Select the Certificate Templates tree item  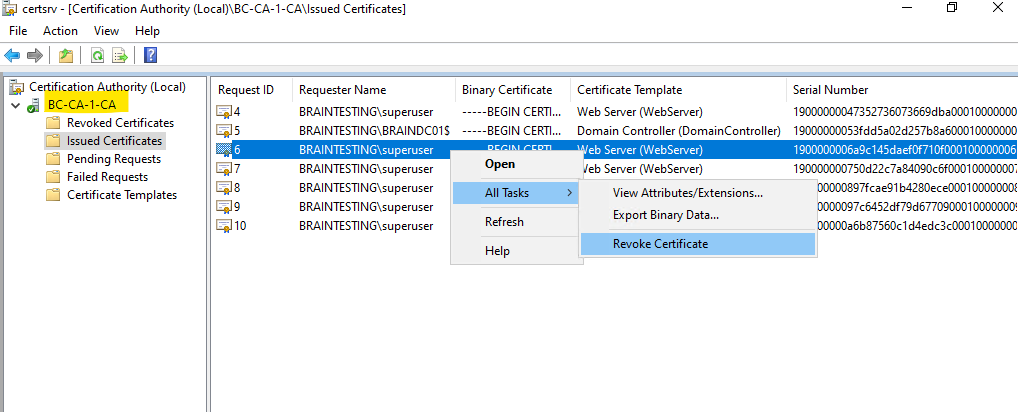[x=121, y=195]
